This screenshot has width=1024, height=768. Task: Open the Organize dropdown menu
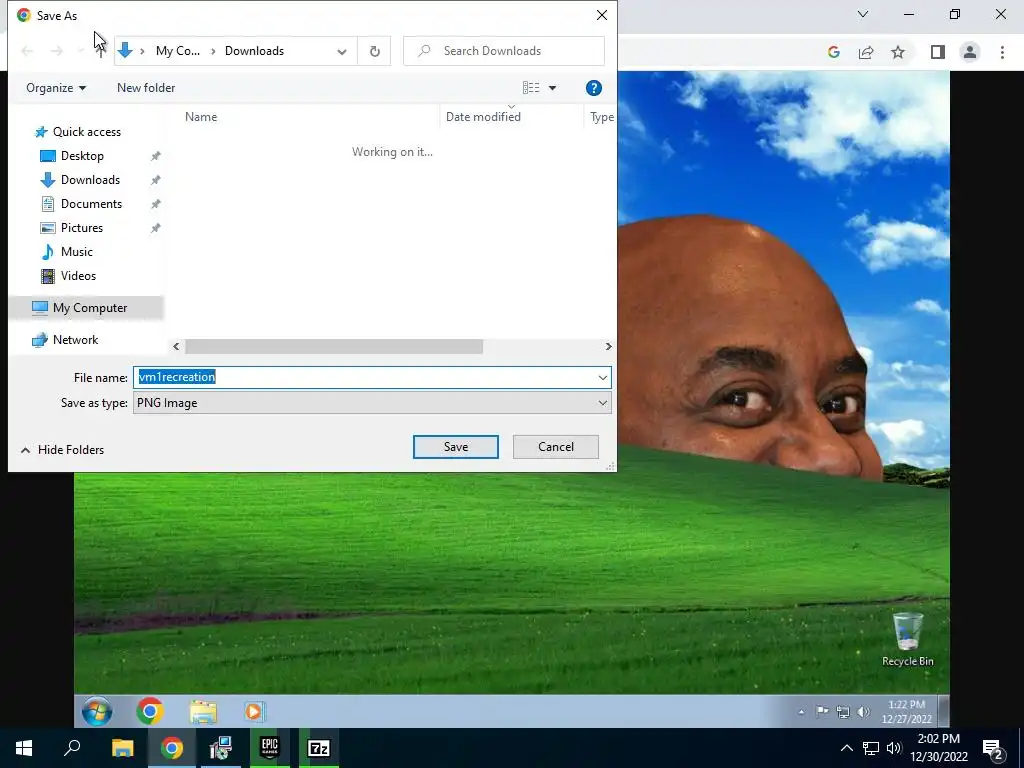[56, 88]
